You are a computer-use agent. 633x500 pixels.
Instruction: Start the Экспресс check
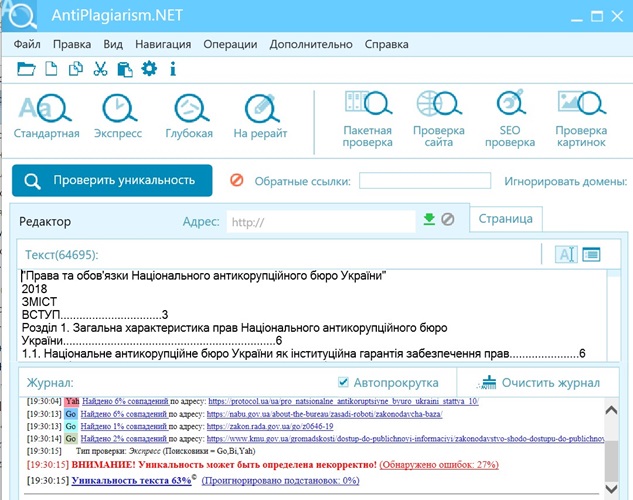[x=118, y=117]
